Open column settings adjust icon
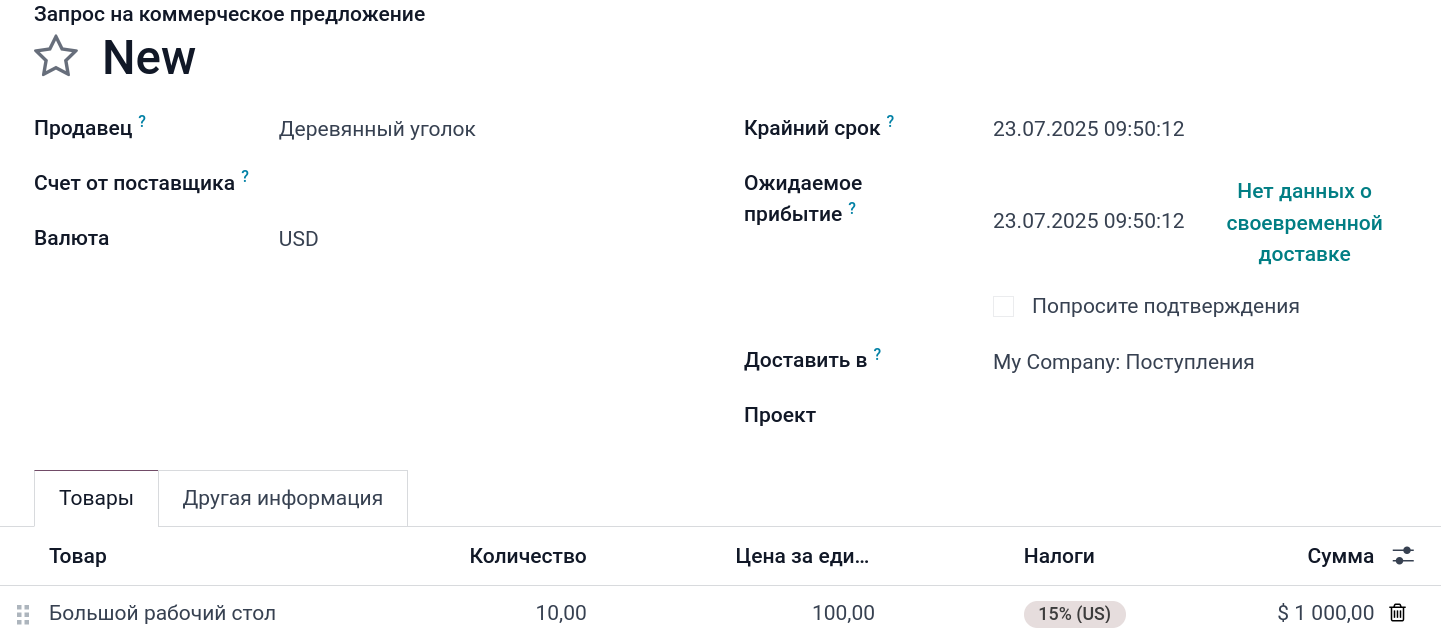Image resolution: width=1441 pixels, height=638 pixels. [x=1403, y=556]
